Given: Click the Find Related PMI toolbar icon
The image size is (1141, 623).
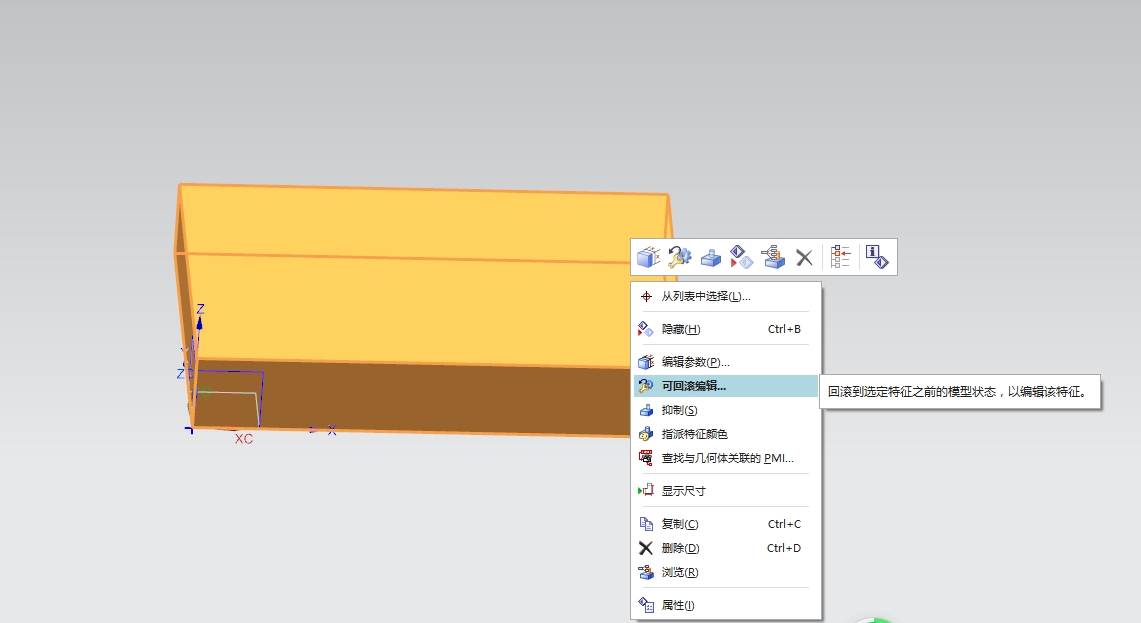Looking at the screenshot, I should click(x=772, y=257).
